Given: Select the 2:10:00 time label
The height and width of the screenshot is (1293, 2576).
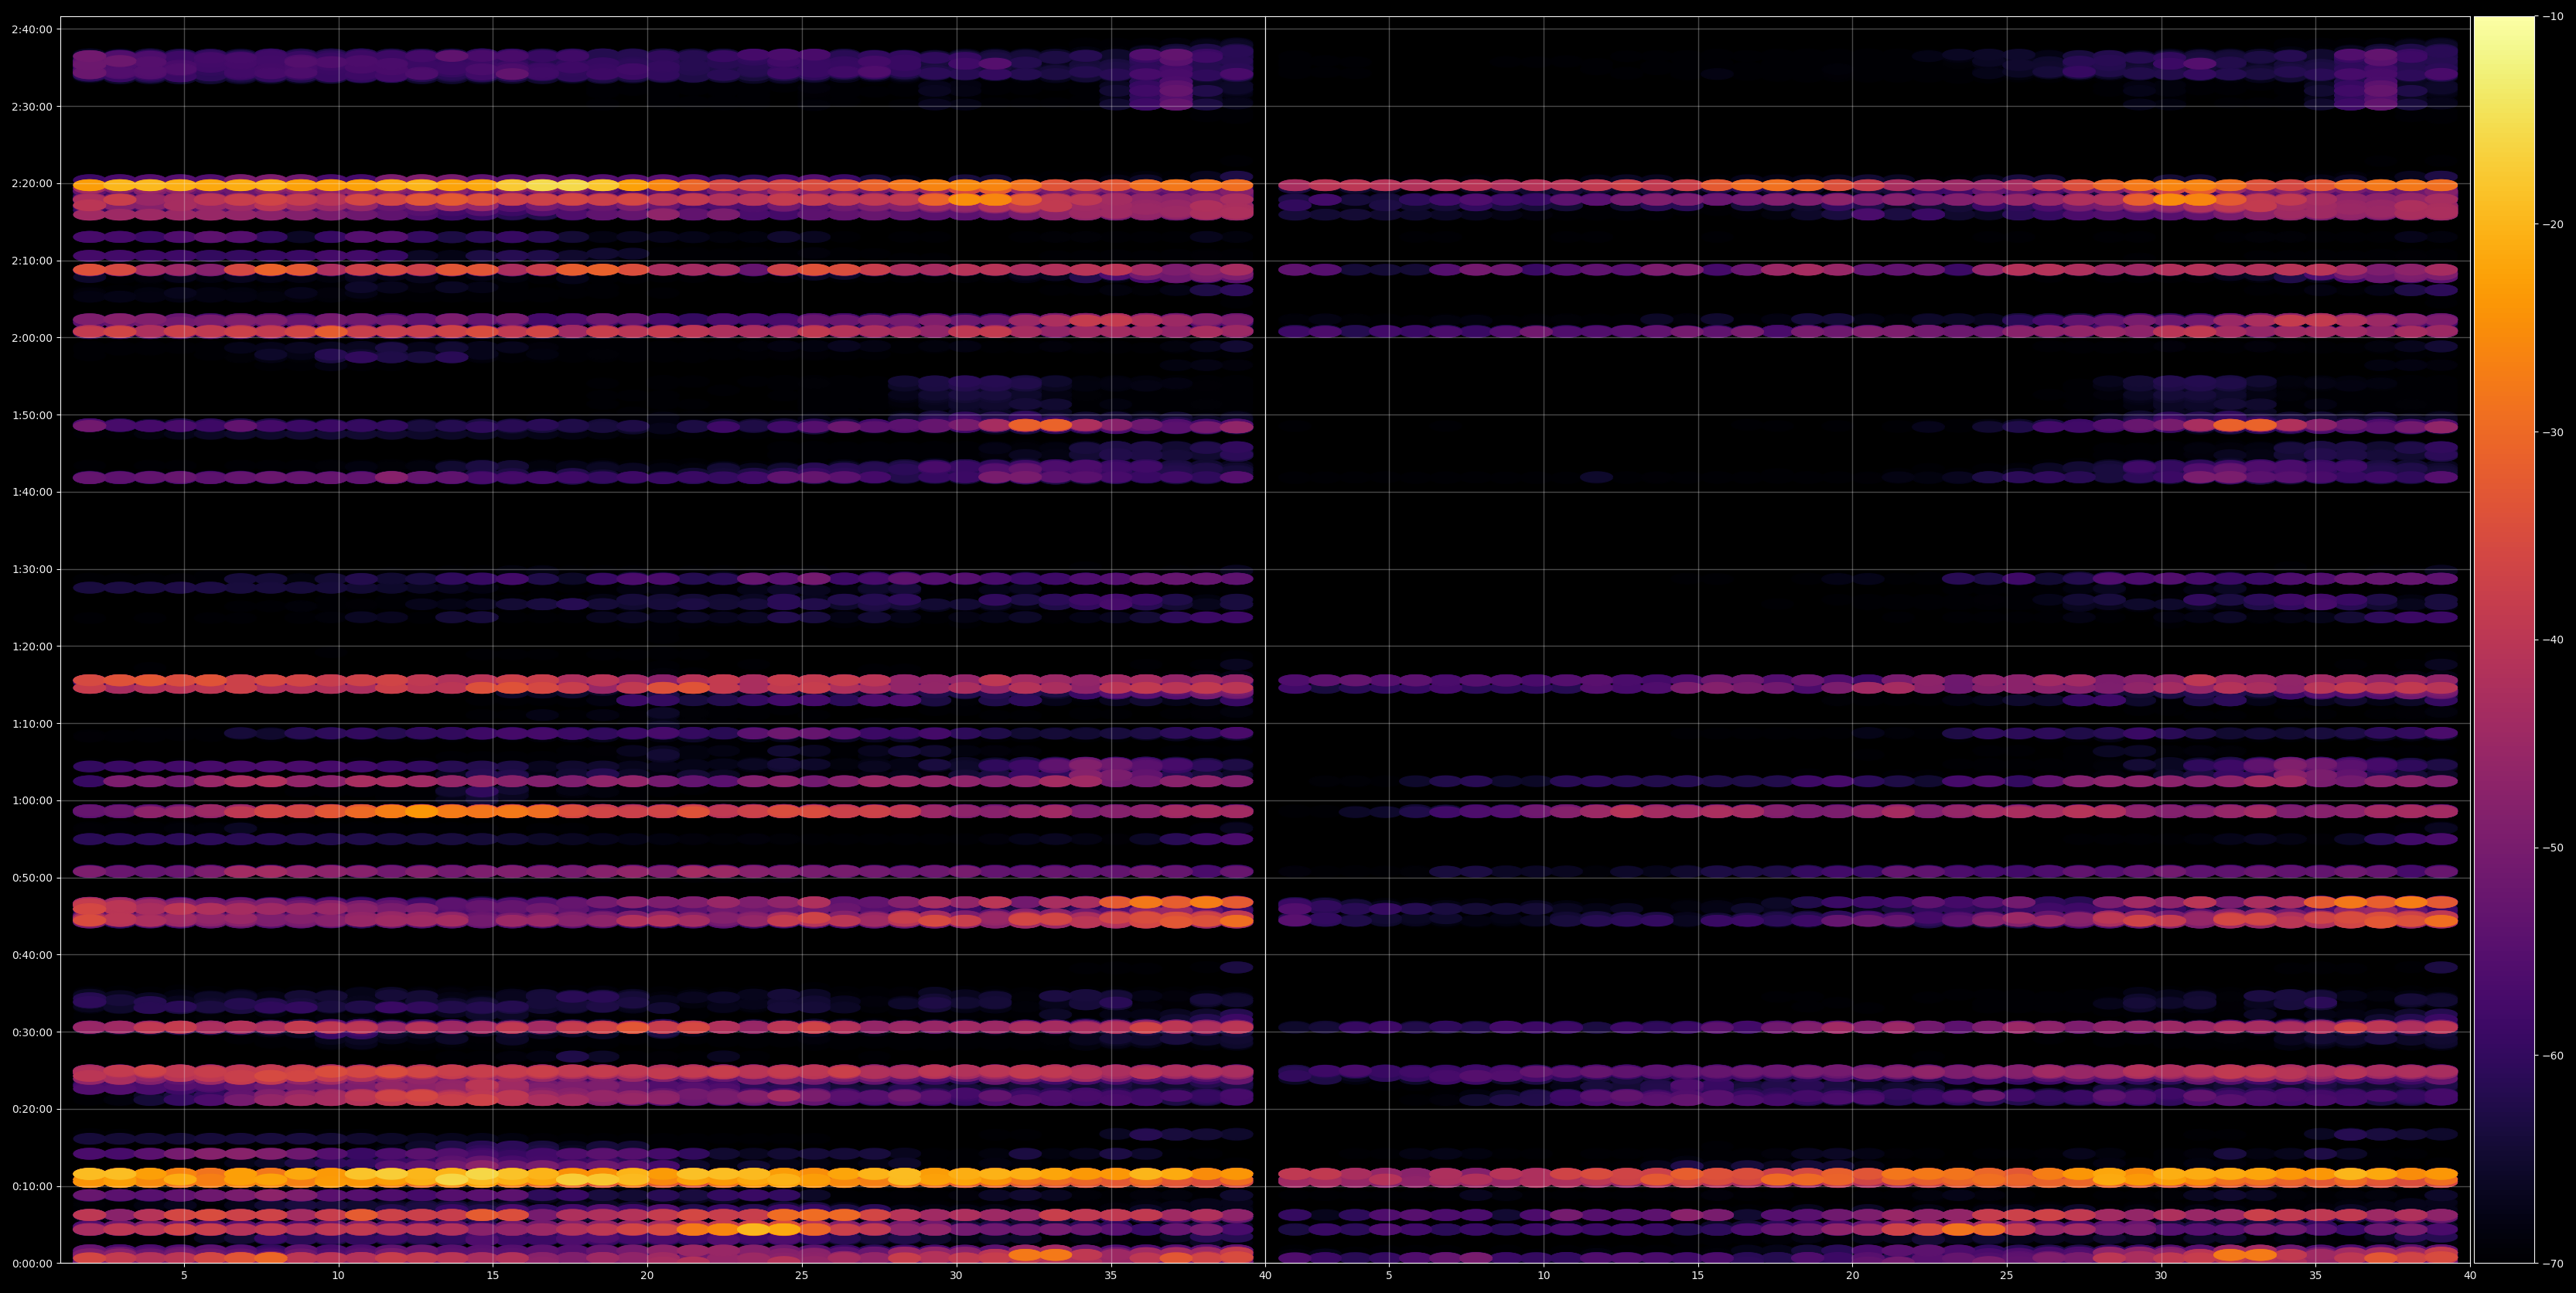Looking at the screenshot, I should [x=32, y=260].
